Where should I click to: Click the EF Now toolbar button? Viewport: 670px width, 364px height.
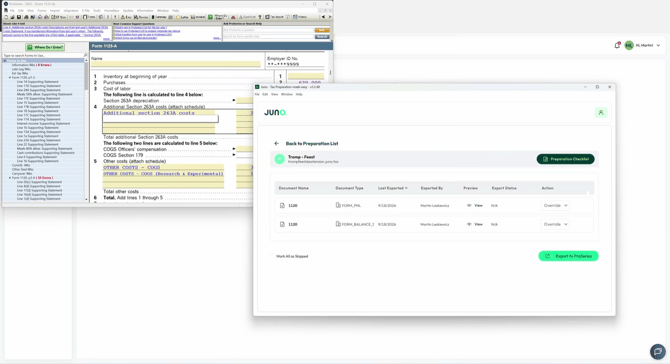59,17
